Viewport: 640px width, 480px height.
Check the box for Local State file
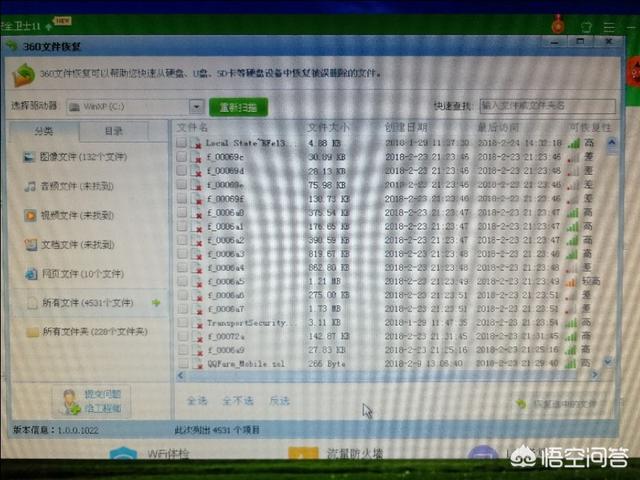coord(182,144)
